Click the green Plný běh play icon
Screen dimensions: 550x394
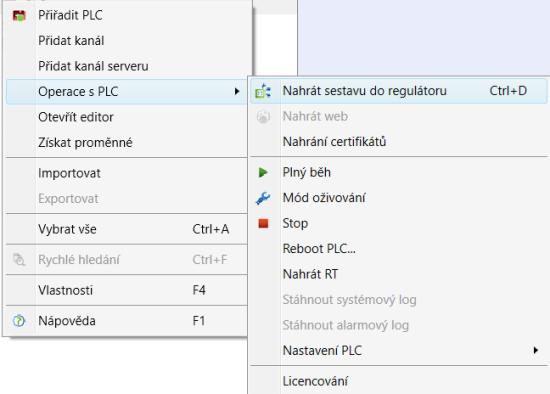coord(263,172)
